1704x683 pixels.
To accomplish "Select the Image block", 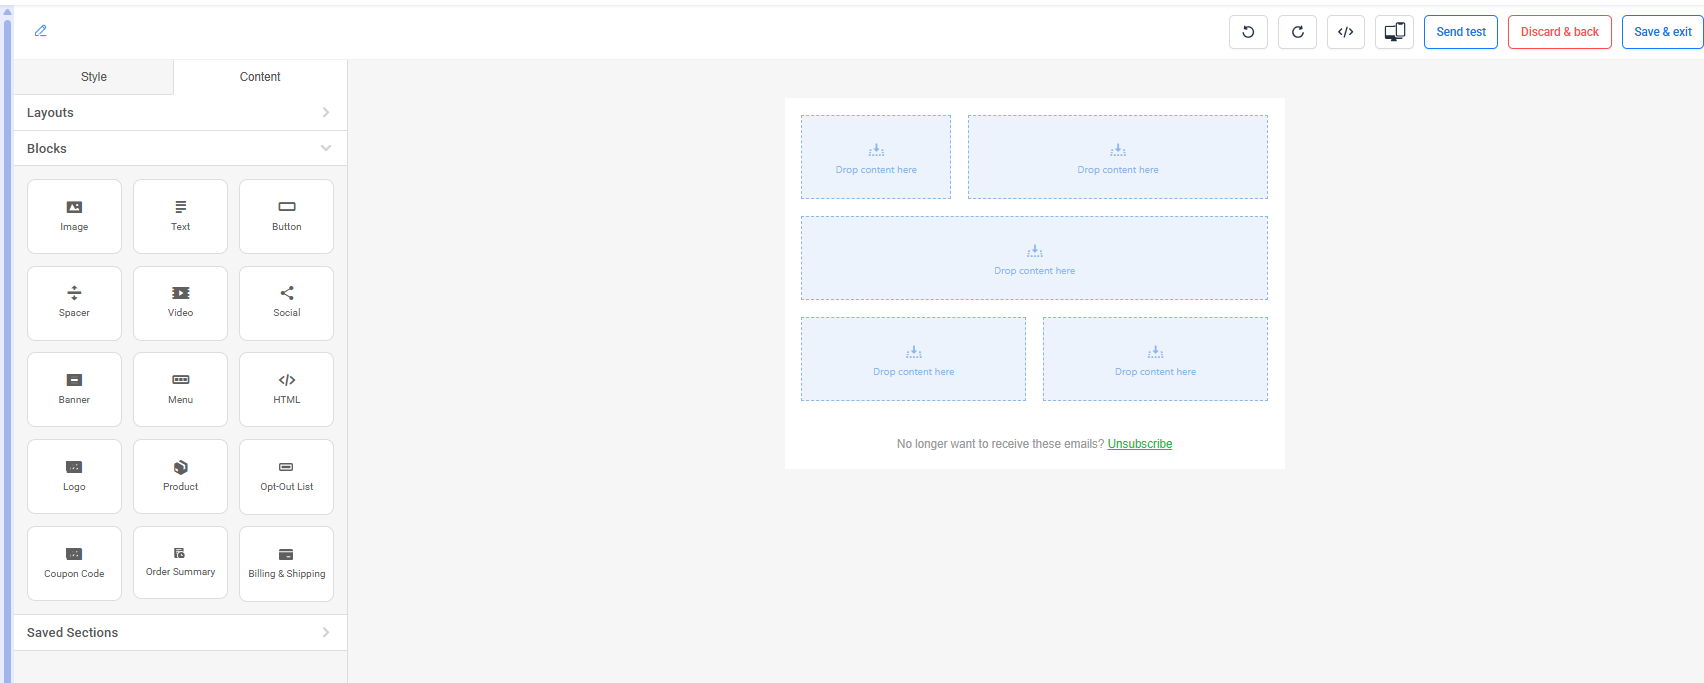I will click(74, 216).
